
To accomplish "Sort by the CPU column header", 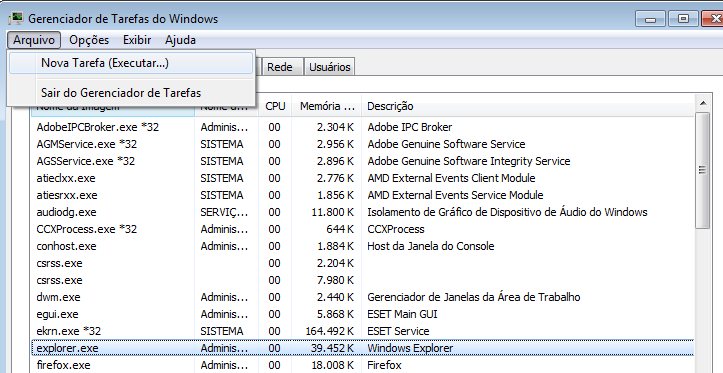I will click(275, 106).
